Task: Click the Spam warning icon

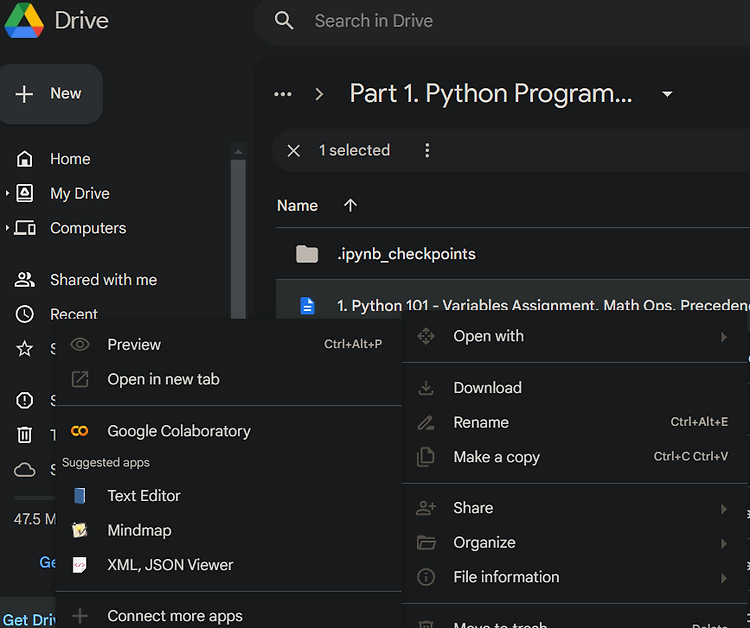Action: (x=24, y=400)
